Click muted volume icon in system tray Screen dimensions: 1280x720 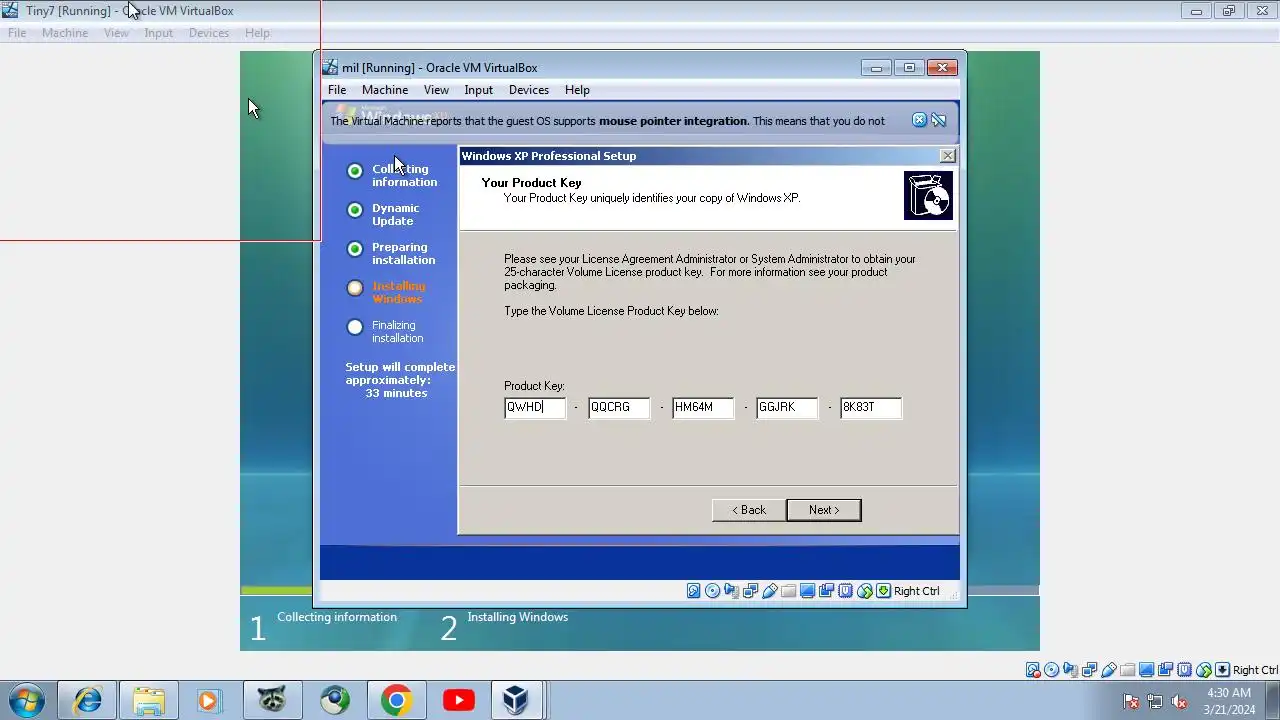click(1179, 701)
